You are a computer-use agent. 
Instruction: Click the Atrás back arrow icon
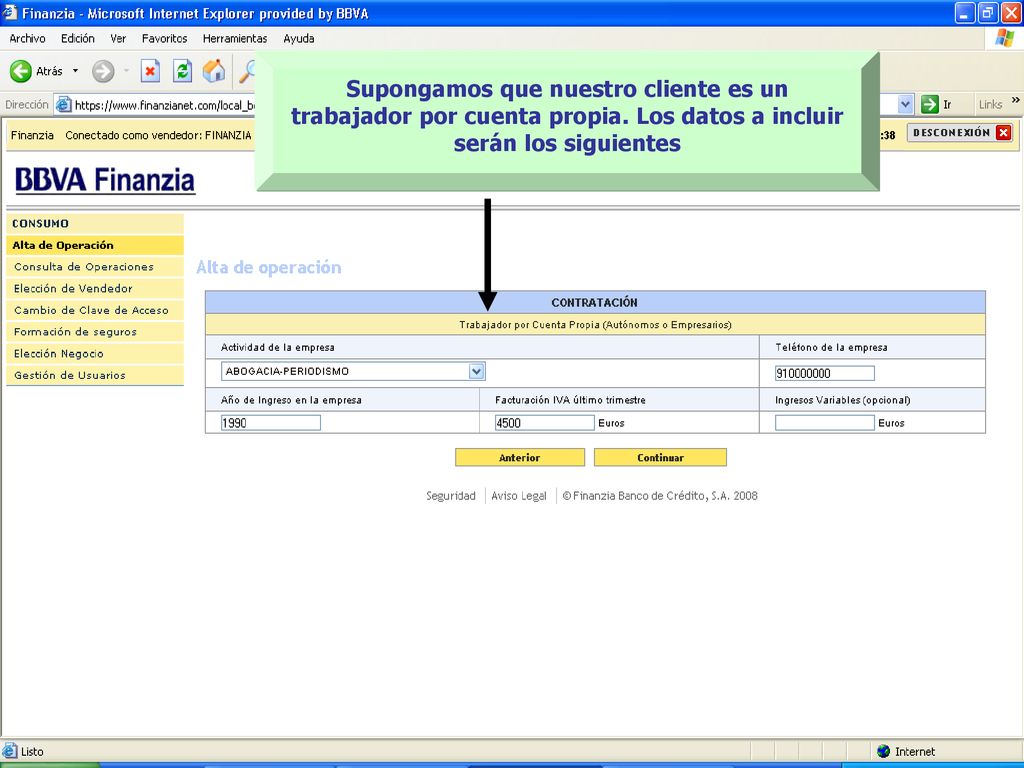click(x=21, y=71)
